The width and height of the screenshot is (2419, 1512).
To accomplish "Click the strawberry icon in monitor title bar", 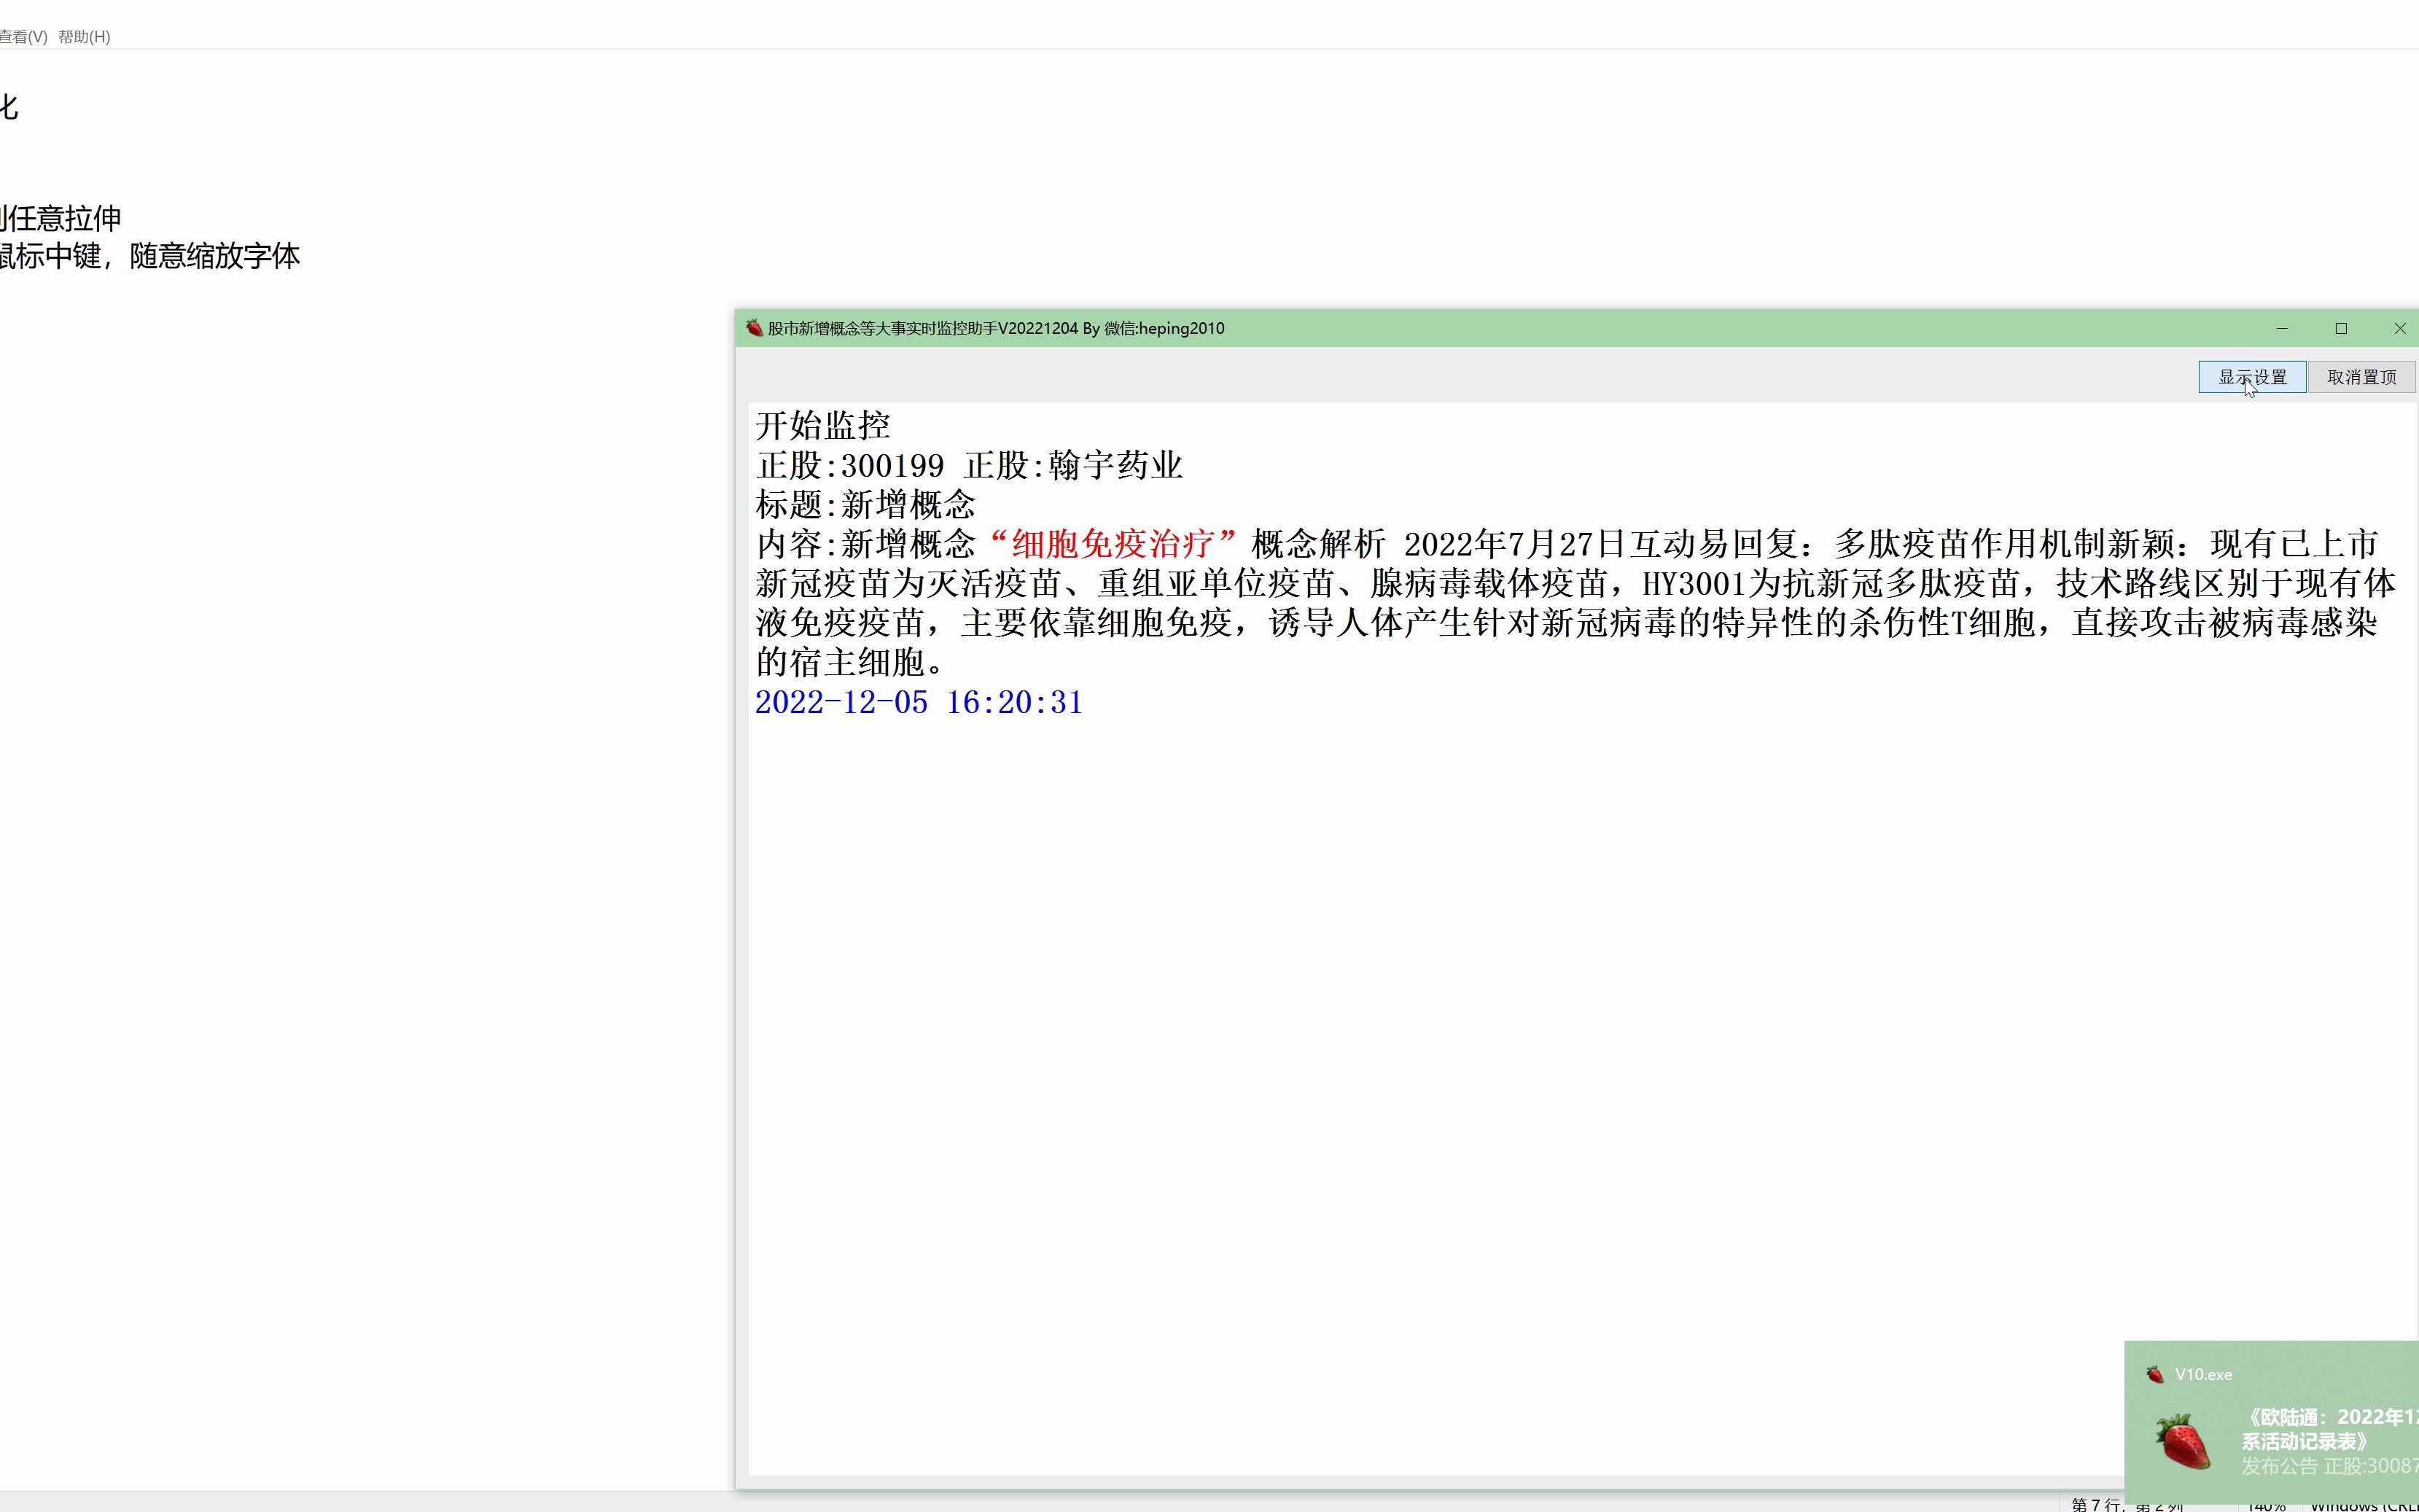I will point(754,328).
